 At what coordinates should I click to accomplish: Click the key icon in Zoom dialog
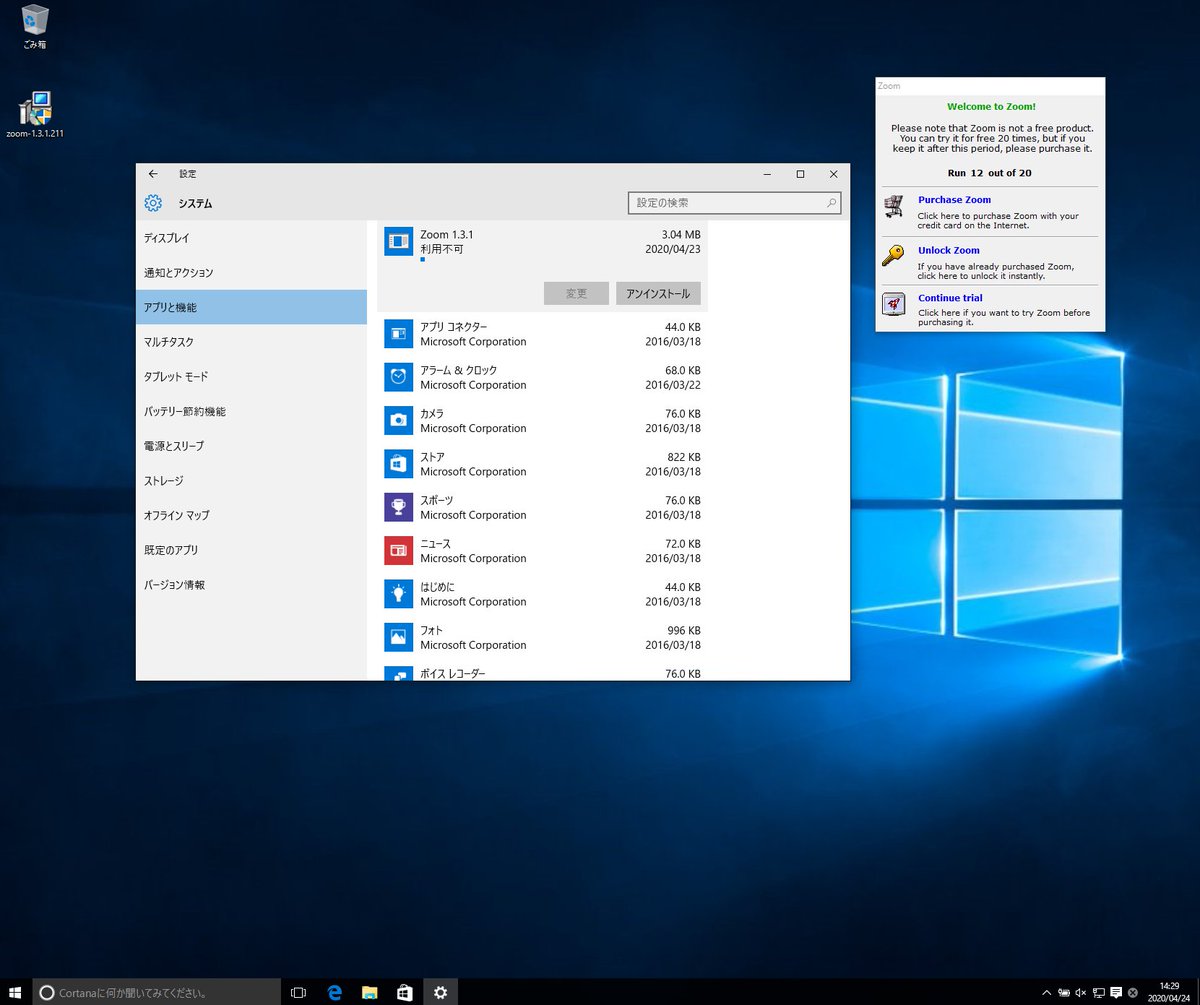pos(893,256)
